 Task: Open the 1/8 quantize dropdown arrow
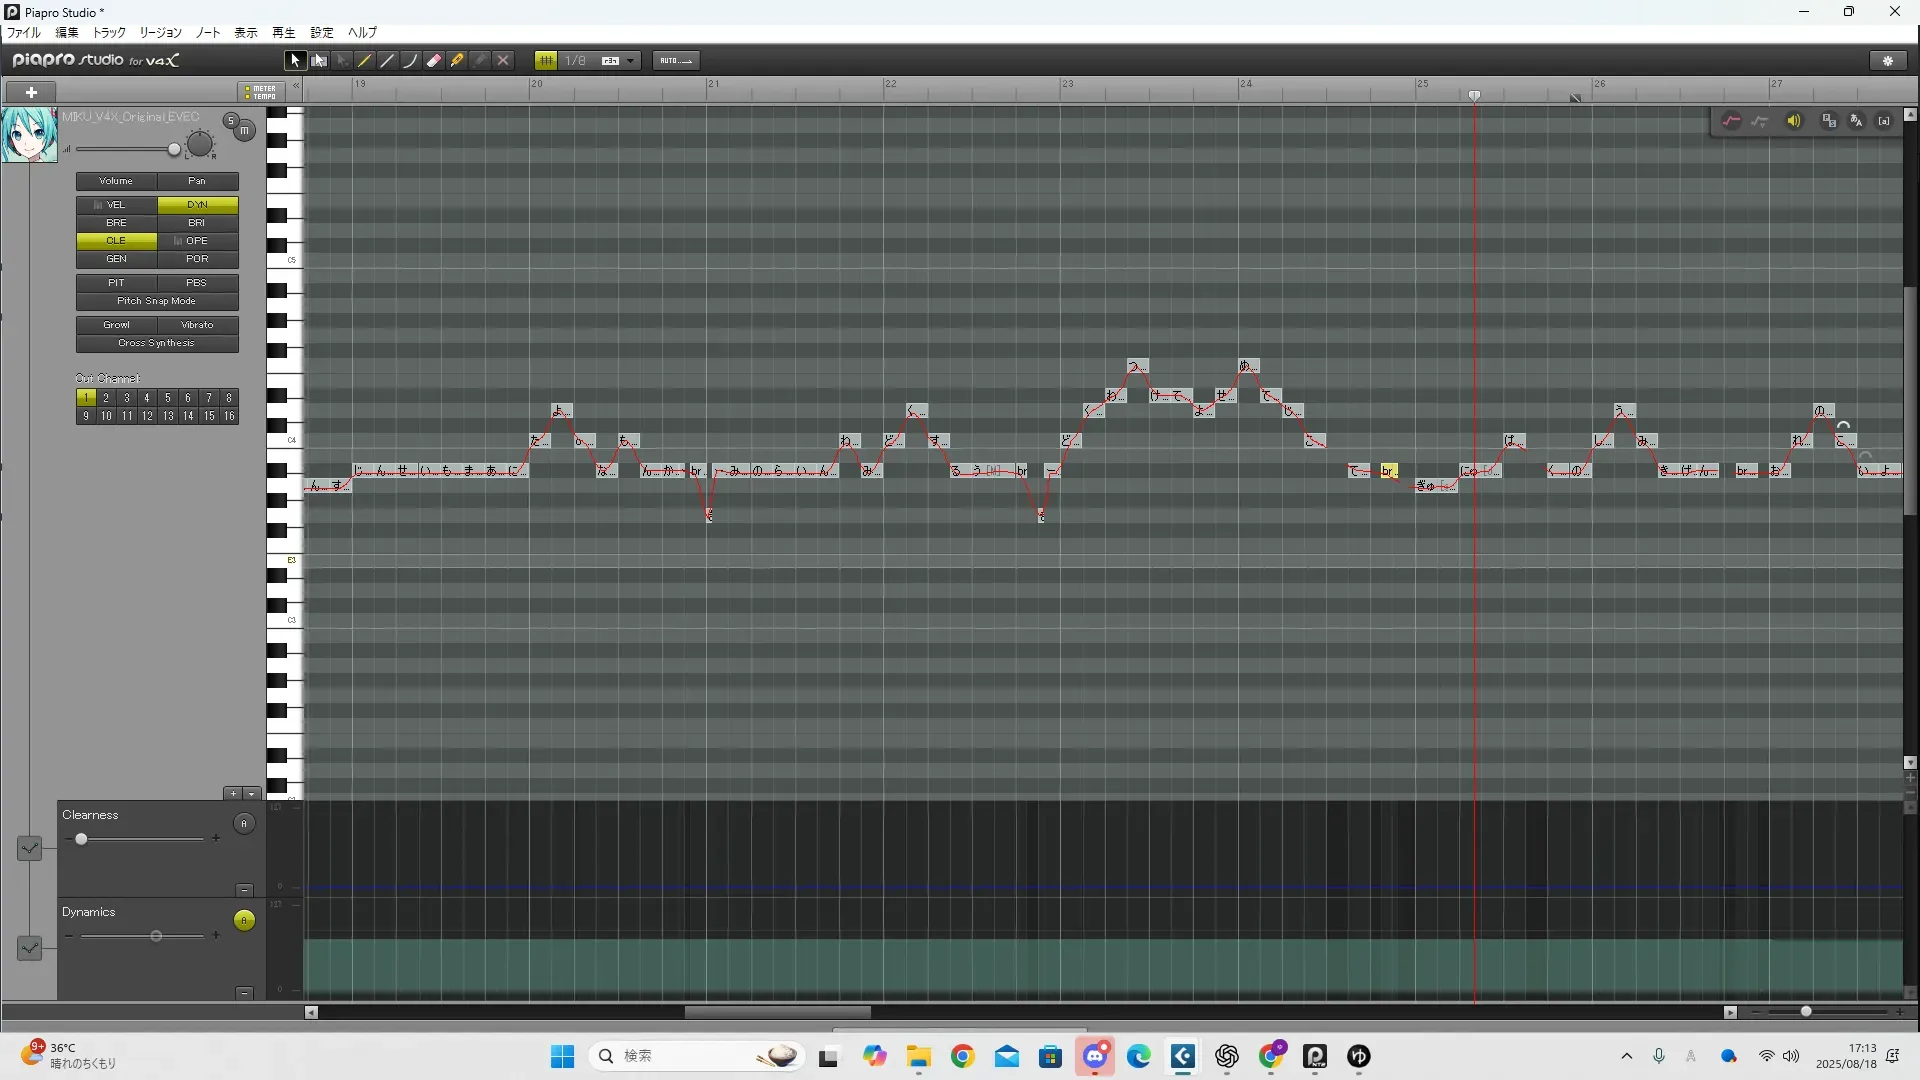(630, 61)
